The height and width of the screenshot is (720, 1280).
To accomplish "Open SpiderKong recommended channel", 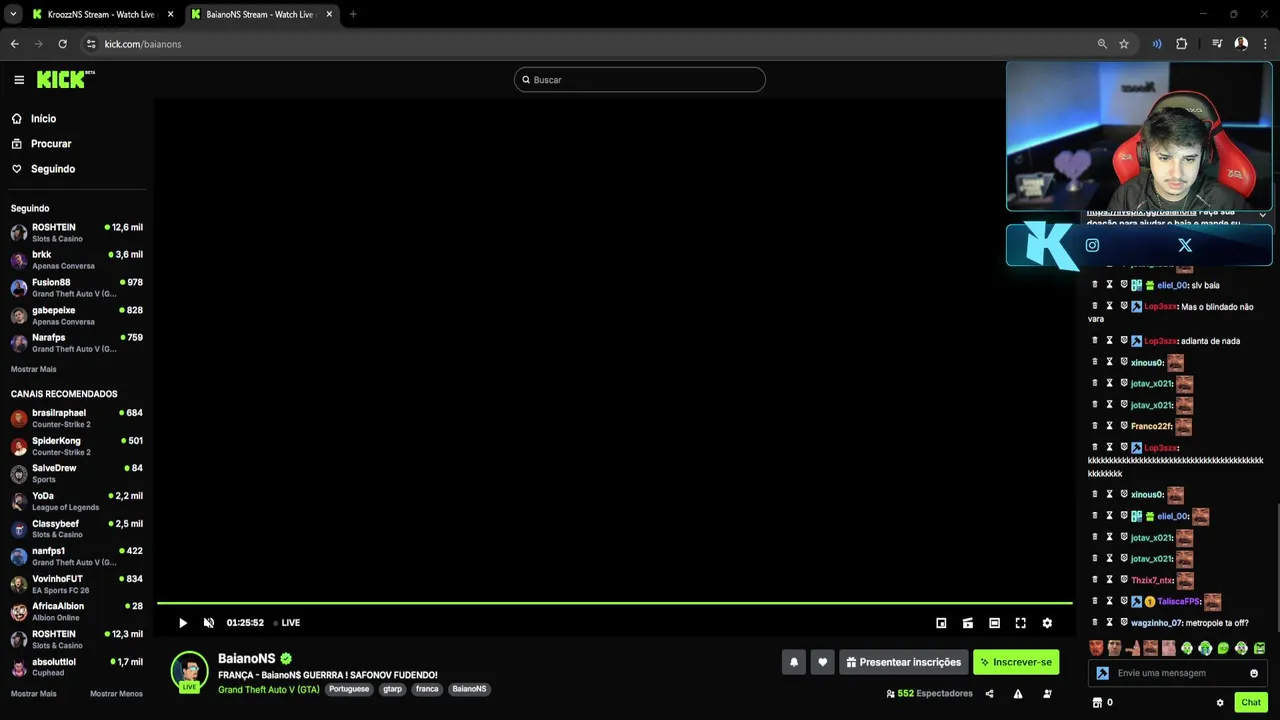I will coord(76,446).
